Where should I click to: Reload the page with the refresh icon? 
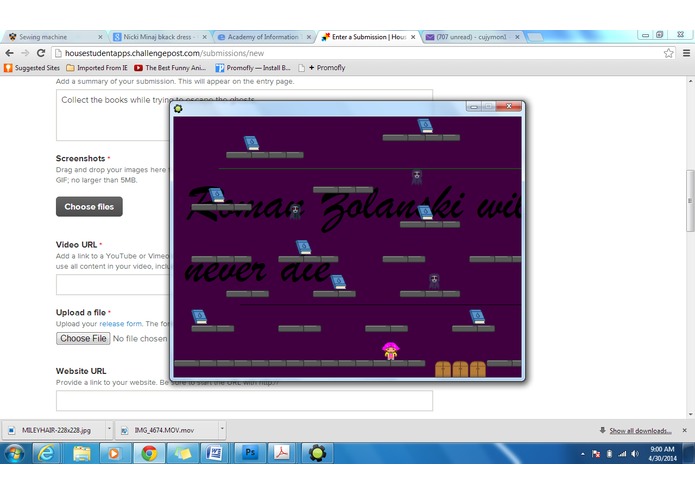41,53
